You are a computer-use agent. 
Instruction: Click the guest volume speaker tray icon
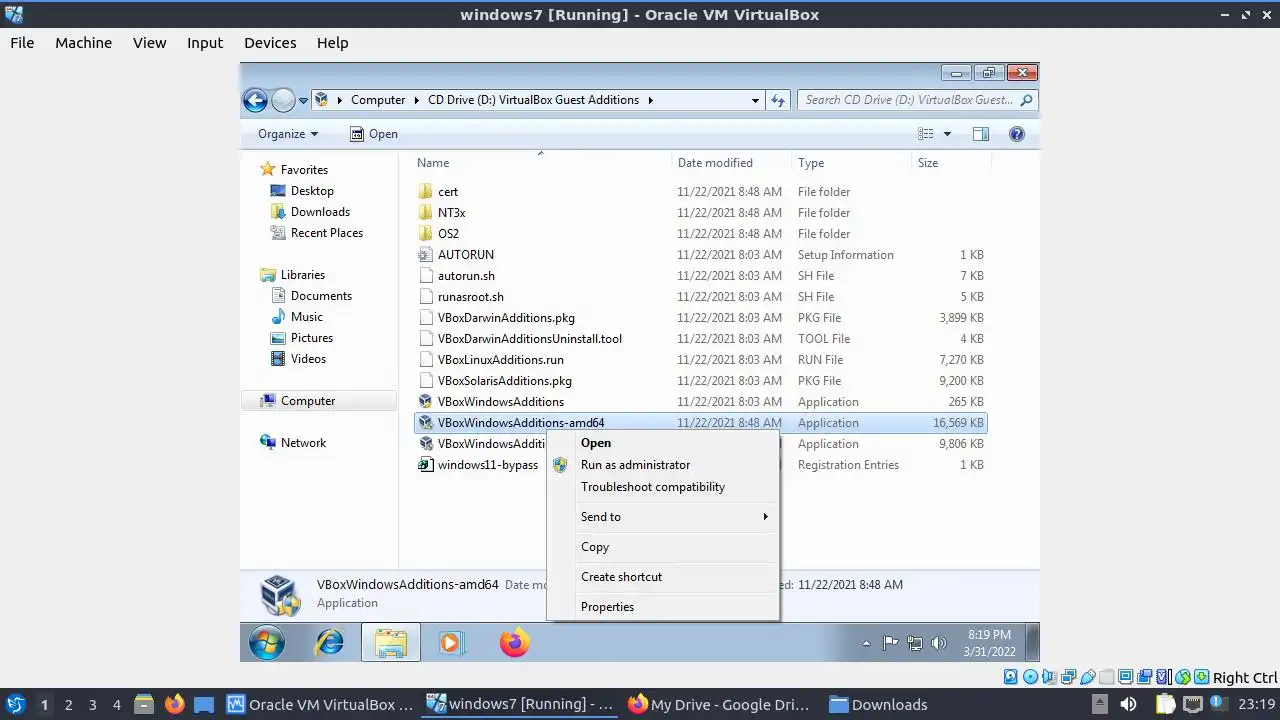(x=938, y=643)
